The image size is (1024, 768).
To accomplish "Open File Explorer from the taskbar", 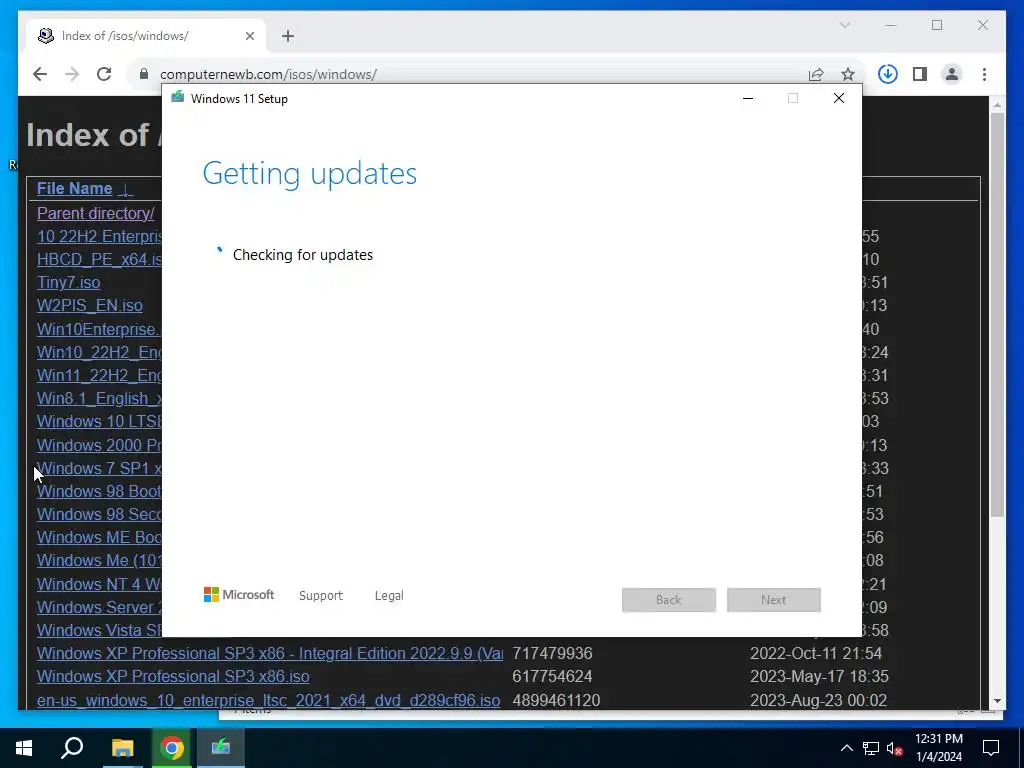I will (122, 748).
